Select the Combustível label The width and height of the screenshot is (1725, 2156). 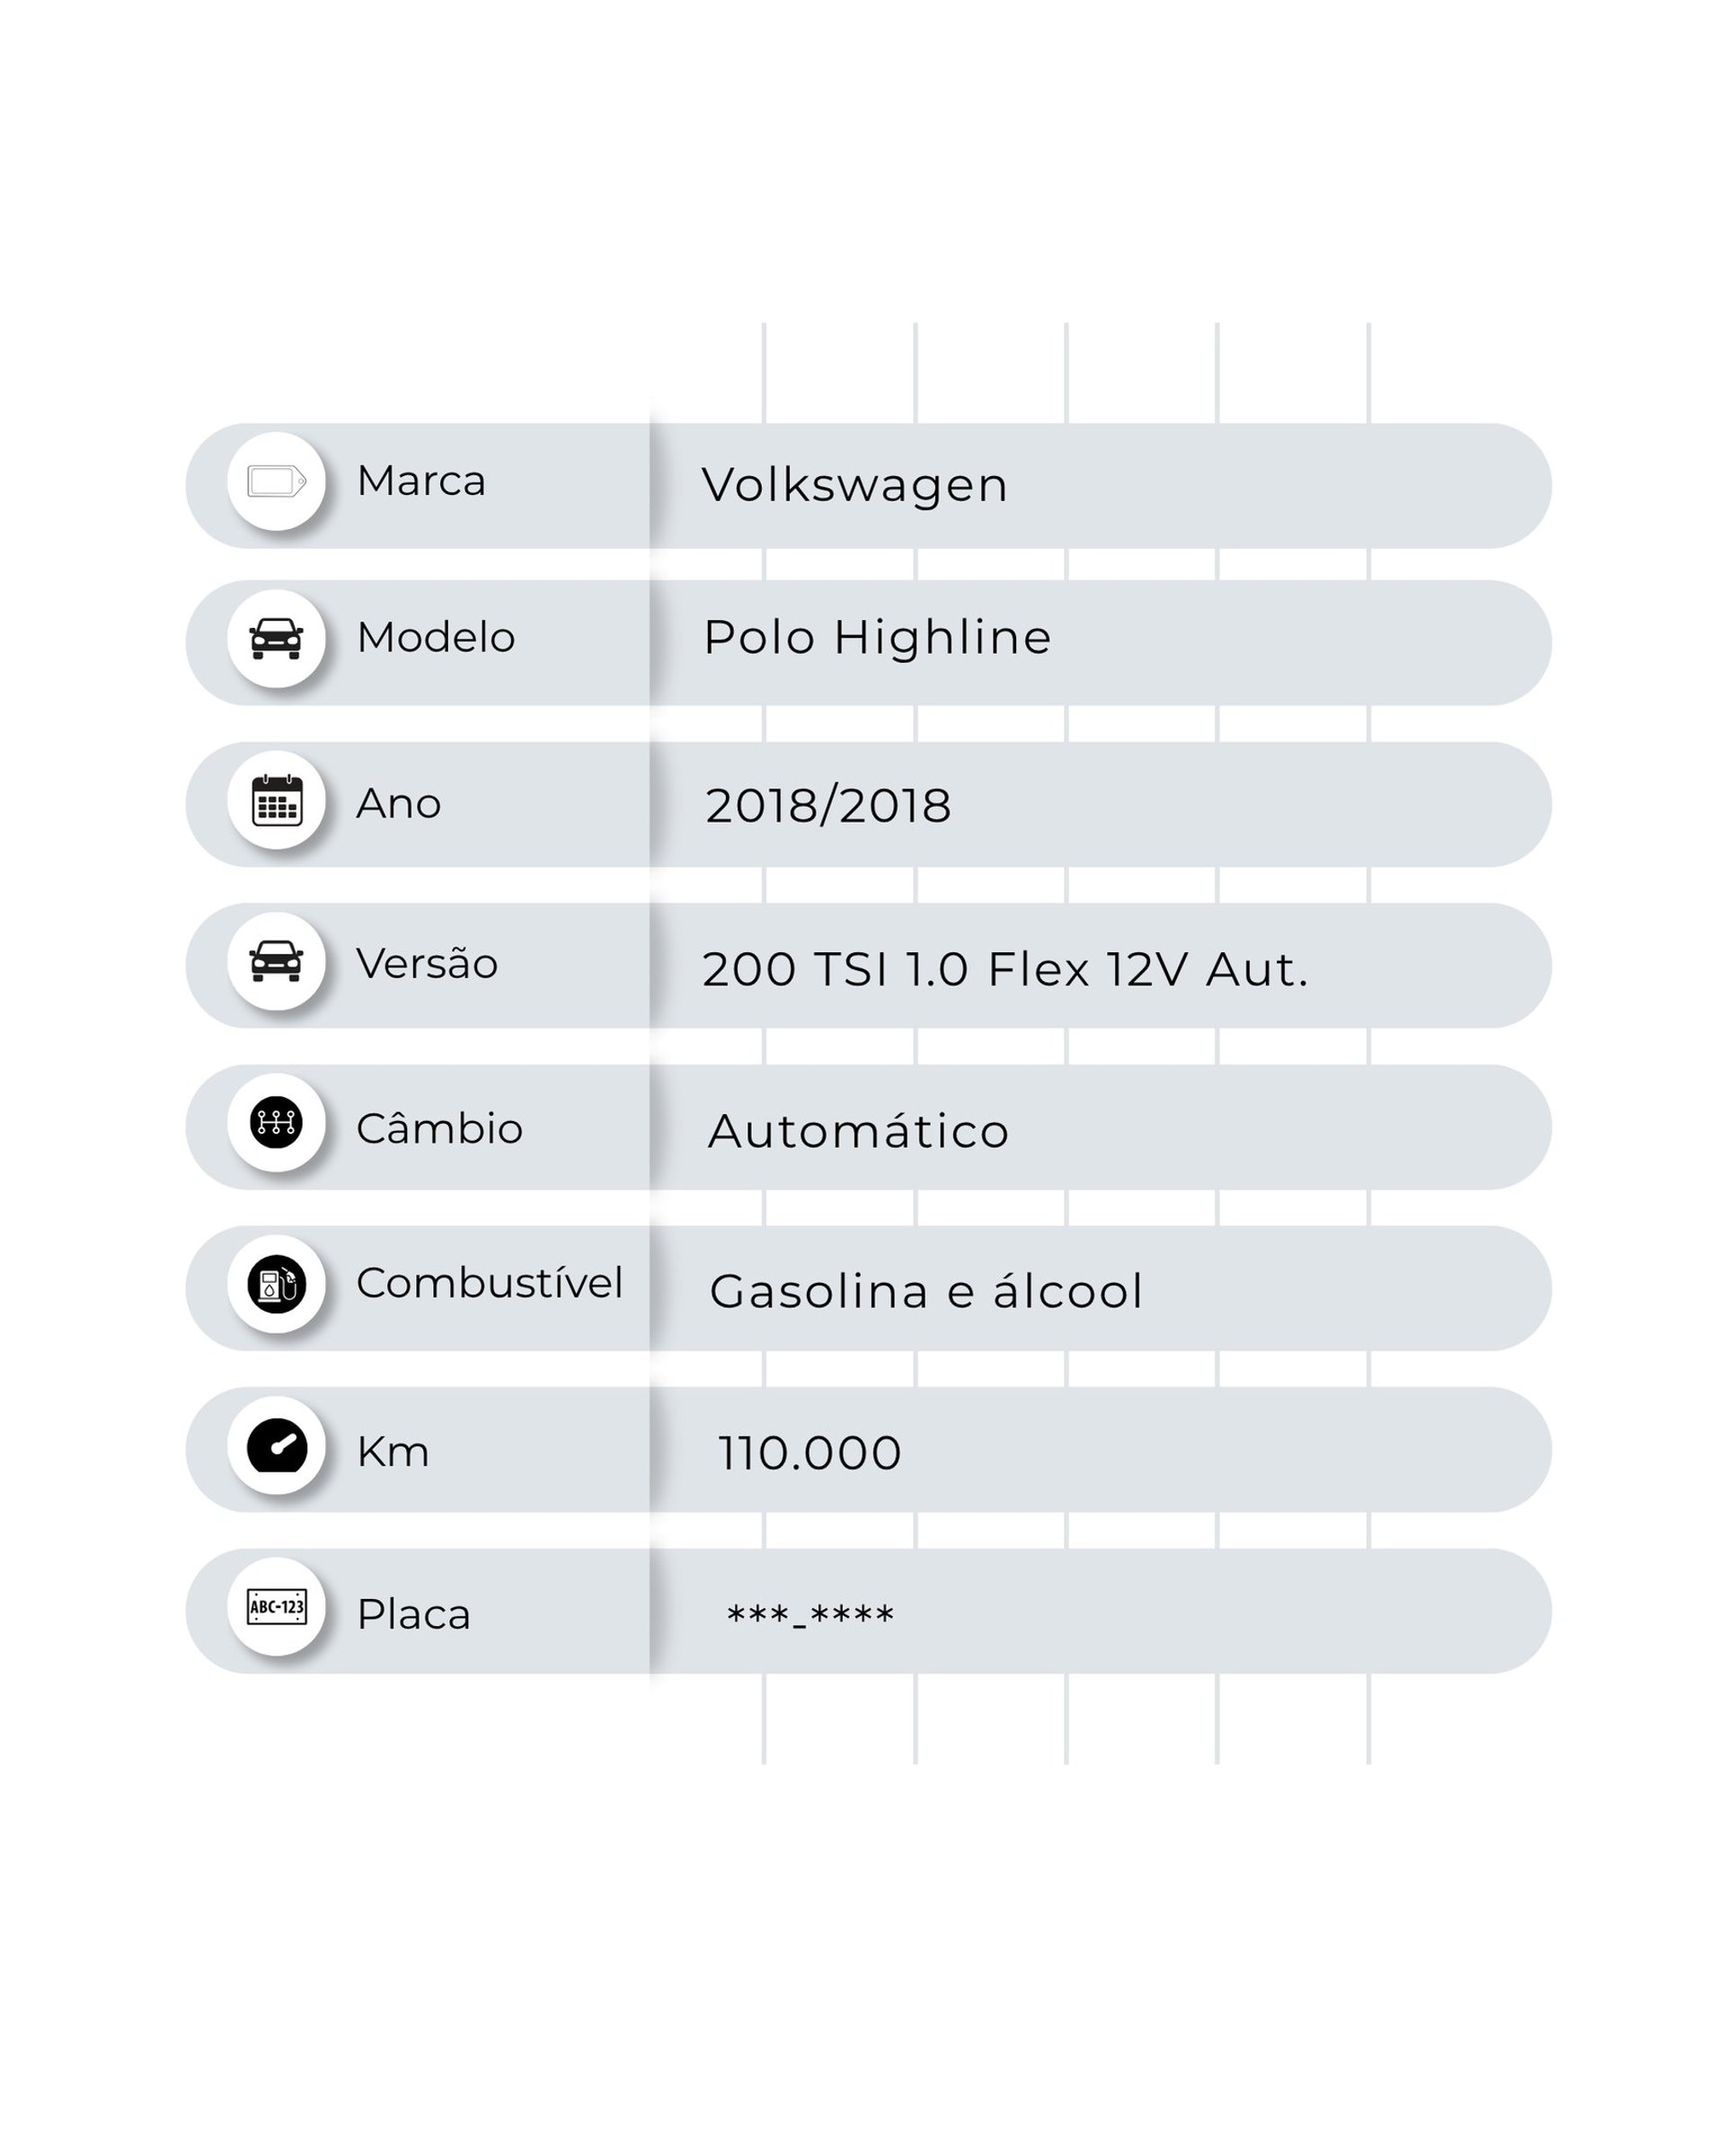click(x=489, y=1283)
